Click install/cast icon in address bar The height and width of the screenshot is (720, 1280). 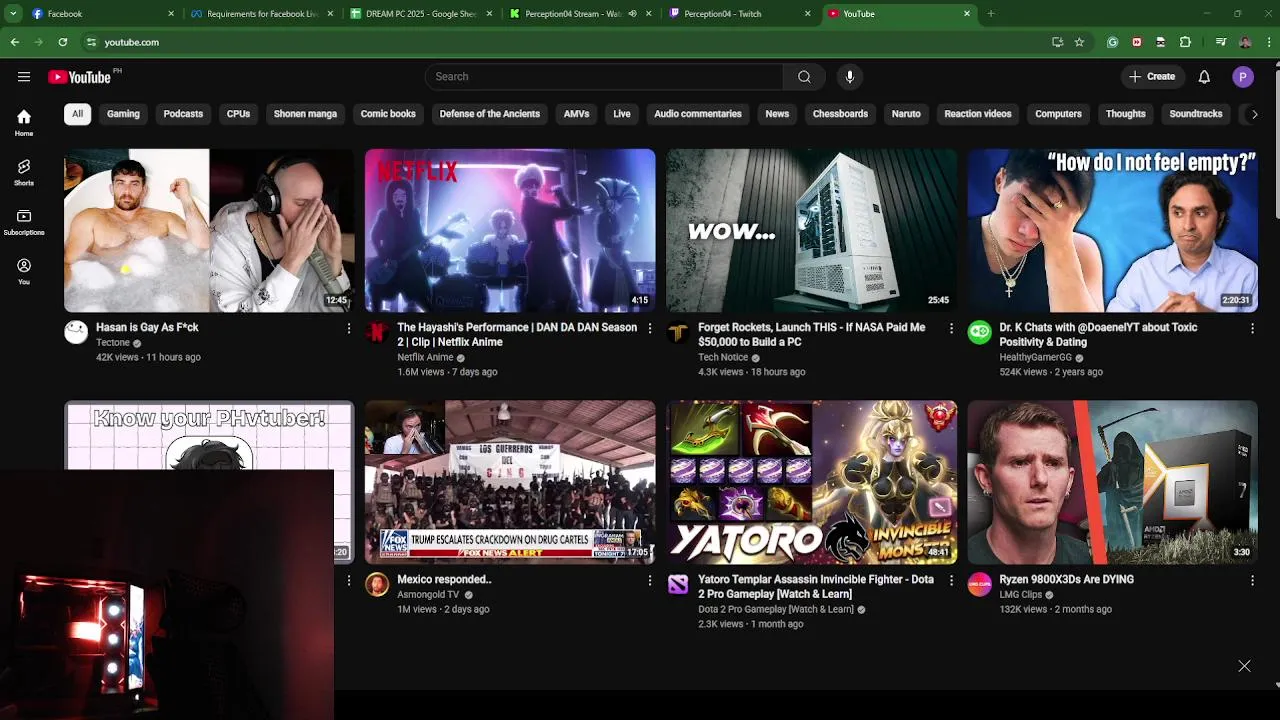click(1057, 42)
